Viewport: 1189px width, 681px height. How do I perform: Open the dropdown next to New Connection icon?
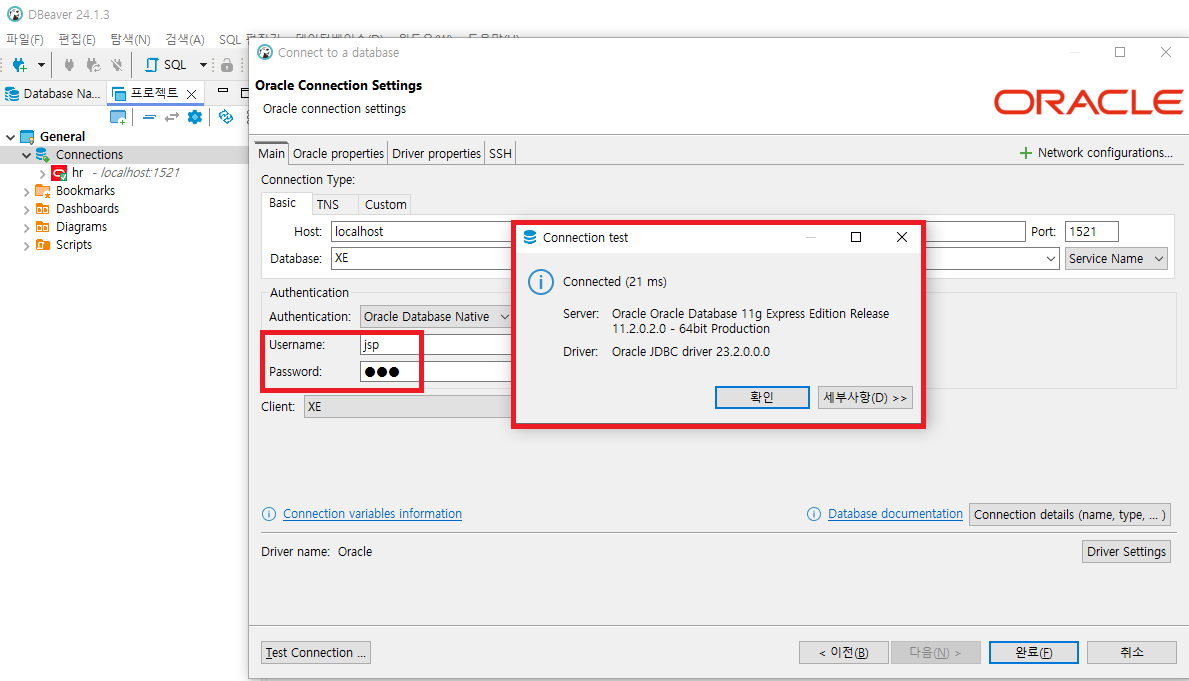[41, 65]
